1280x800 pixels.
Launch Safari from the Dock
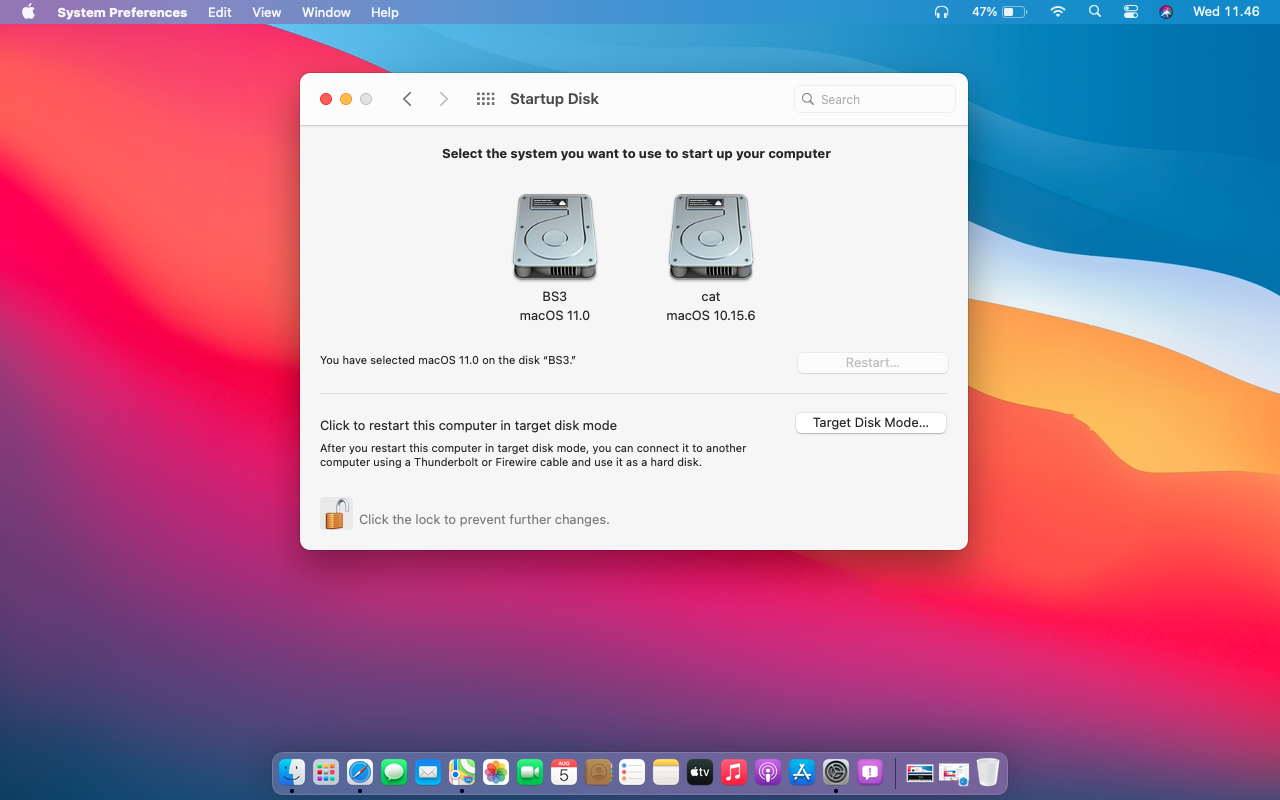(x=360, y=772)
